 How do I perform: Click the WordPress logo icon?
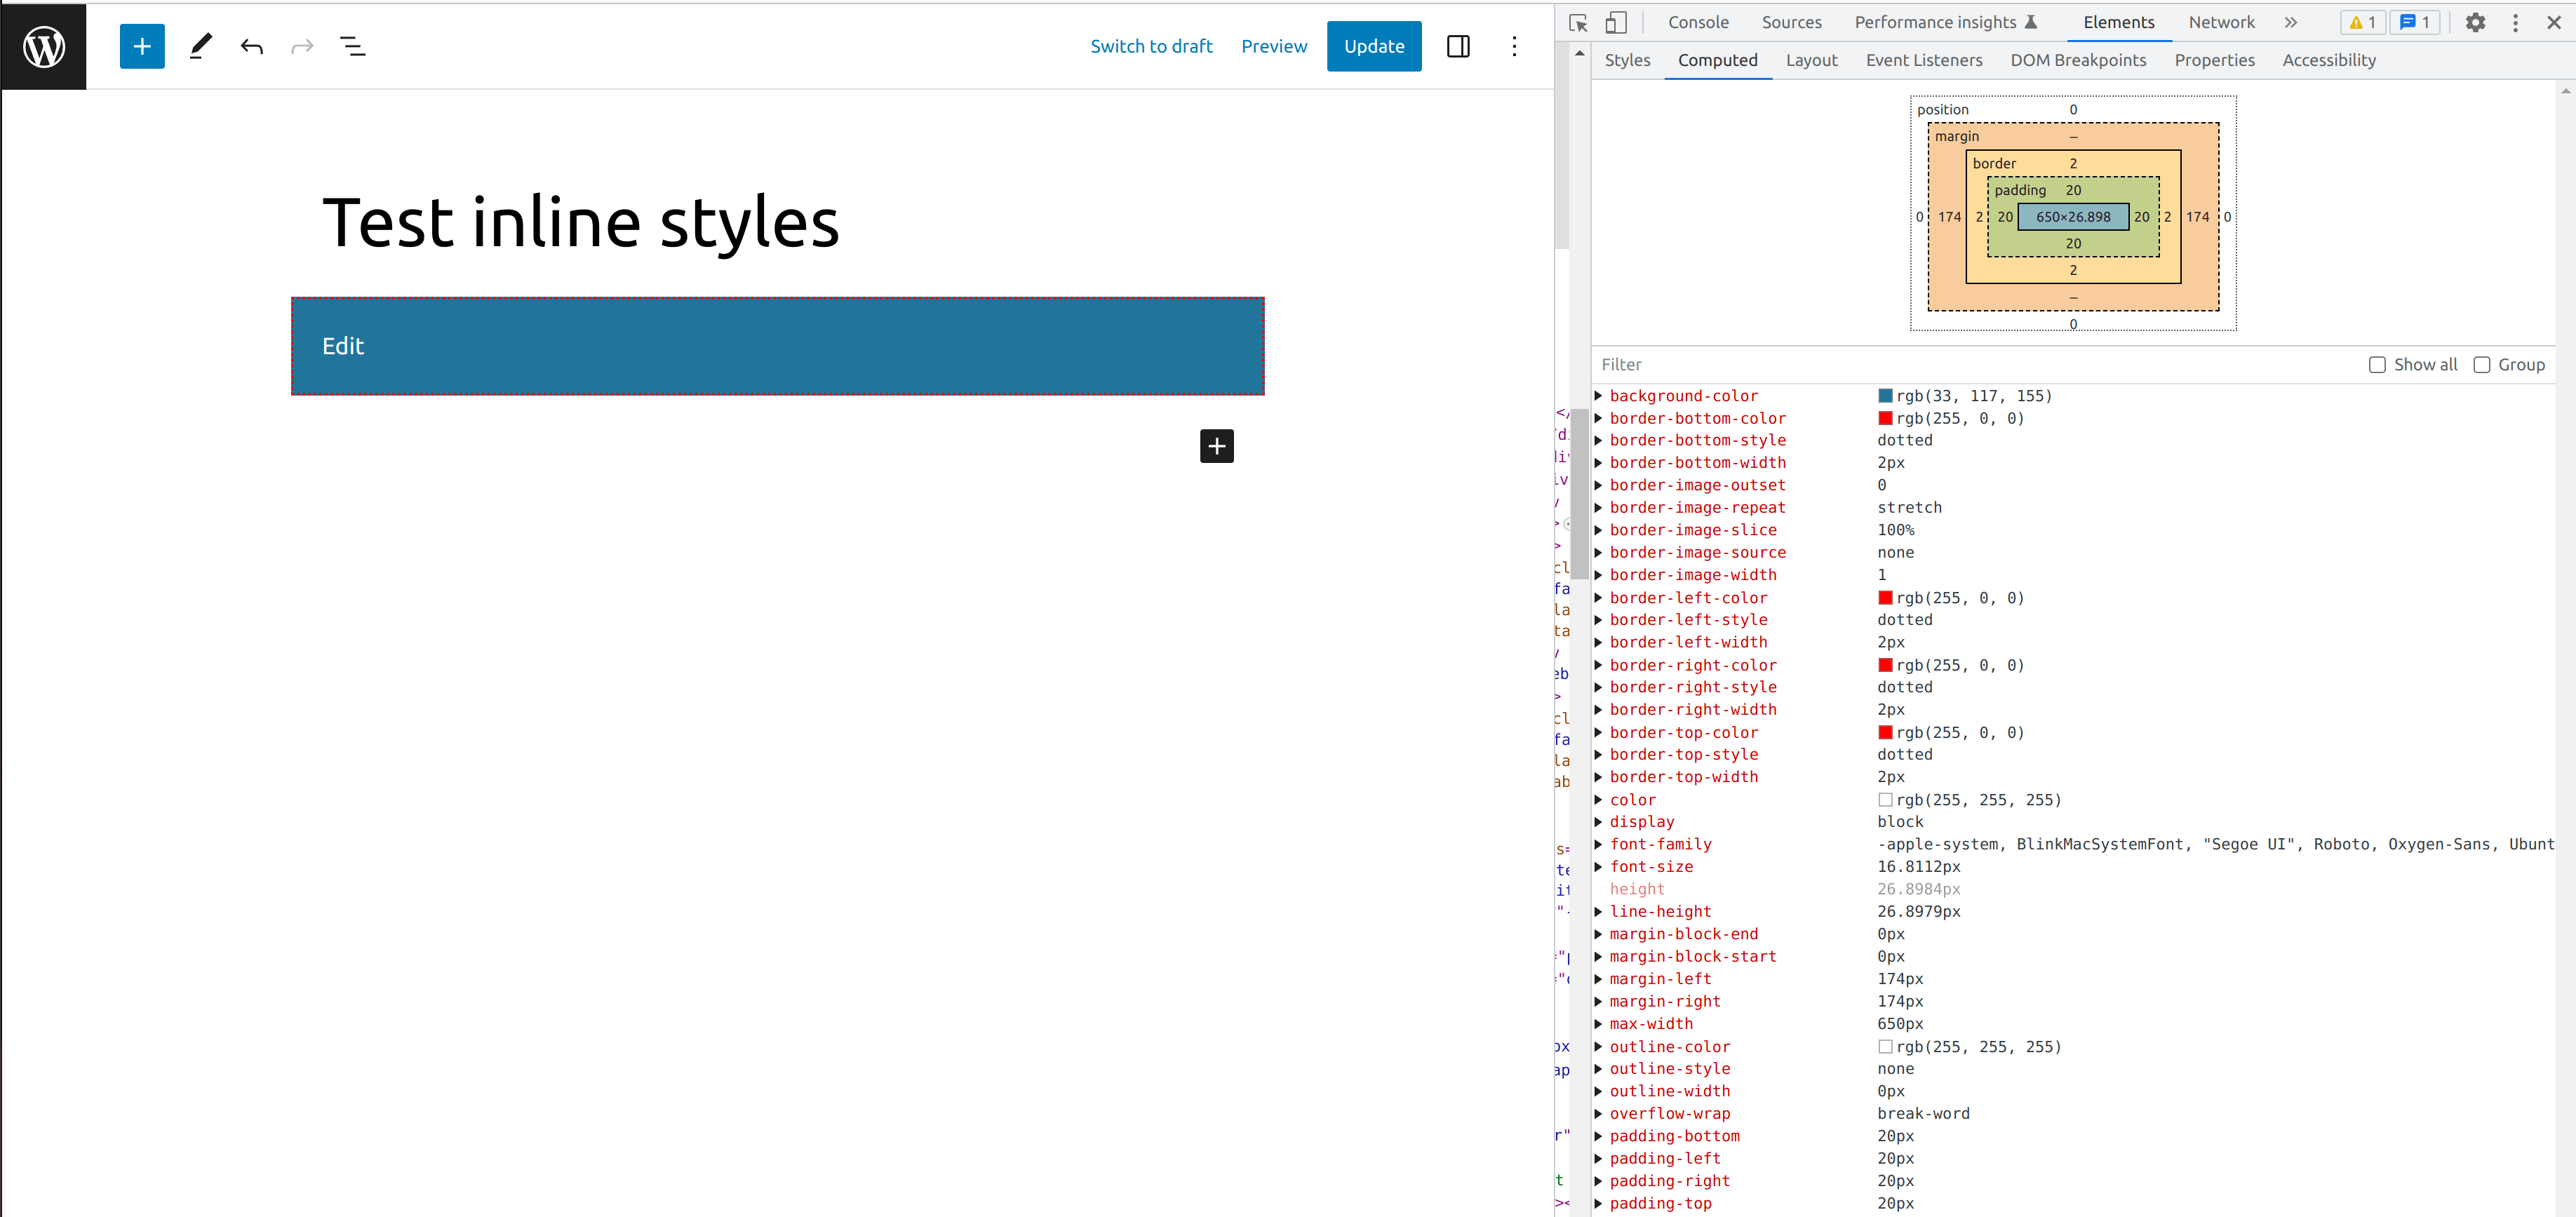pyautogui.click(x=44, y=46)
